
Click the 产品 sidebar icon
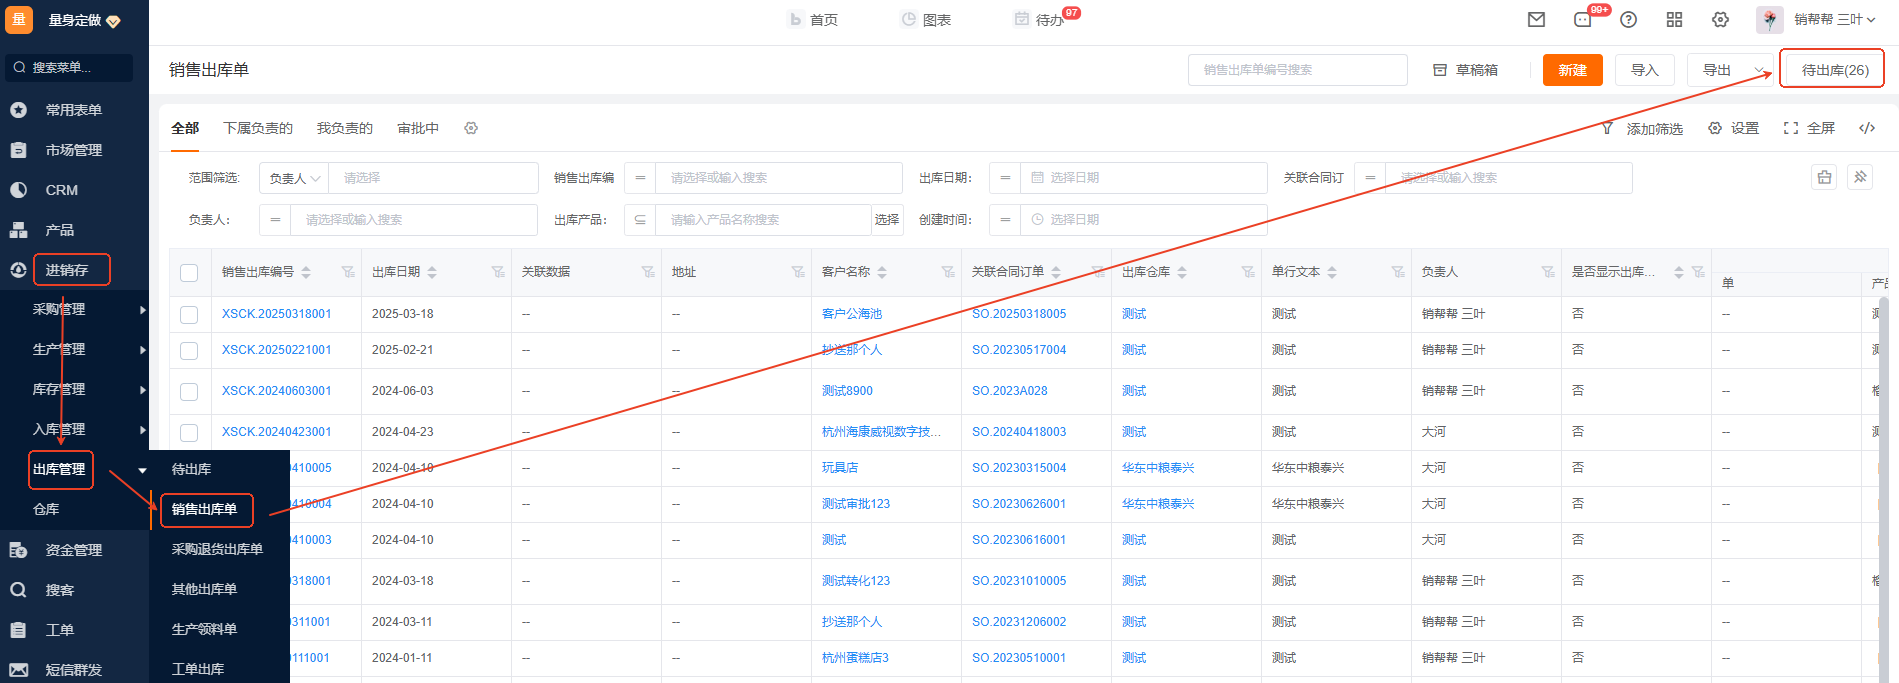click(x=18, y=230)
